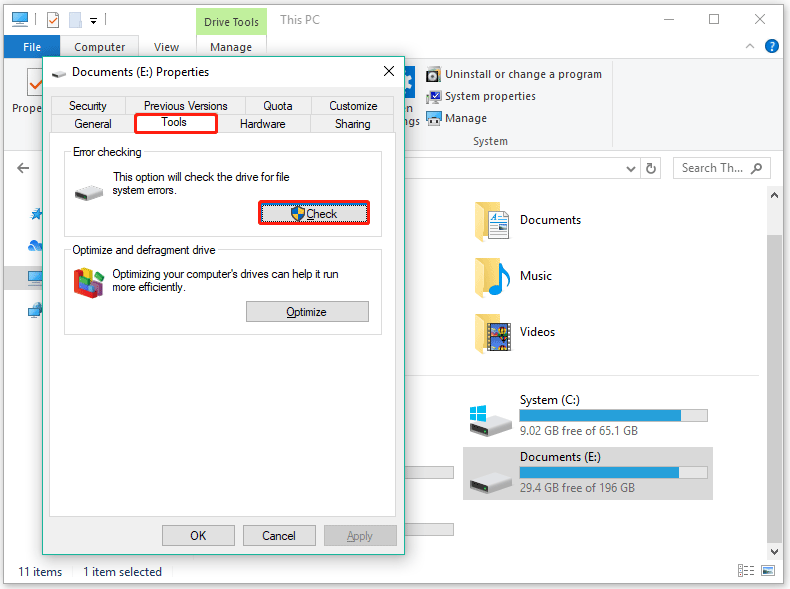Click Check to scan drive errors
Screen dimensions: 790x589
pyautogui.click(x=314, y=213)
